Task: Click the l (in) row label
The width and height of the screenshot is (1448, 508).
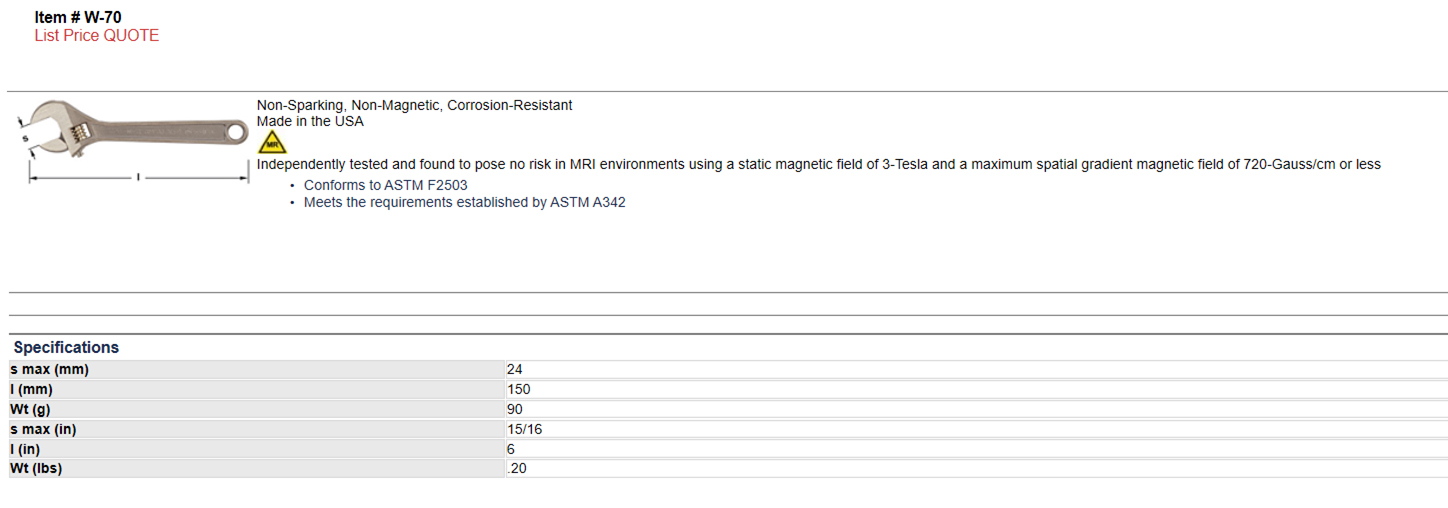Action: [256, 449]
